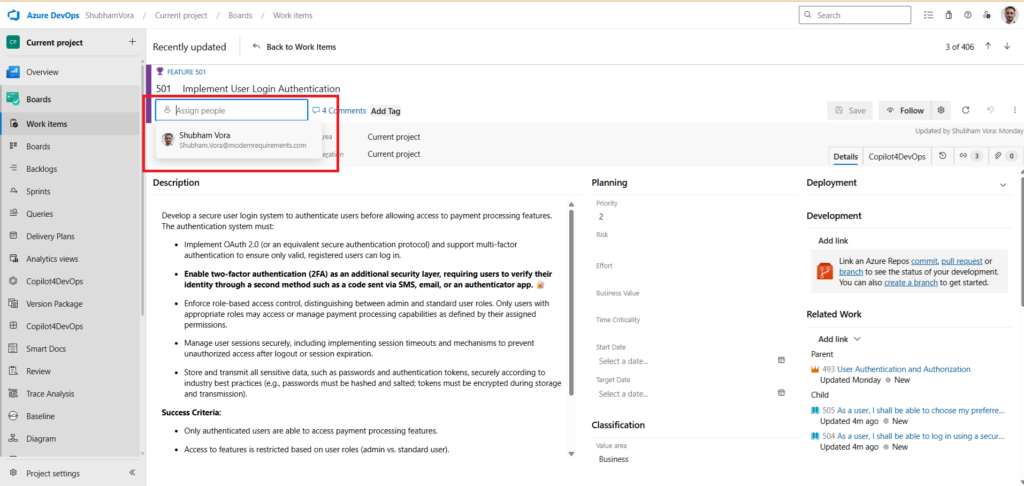This screenshot has width=1024, height=486.
Task: Click the Follow button
Action: point(904,111)
